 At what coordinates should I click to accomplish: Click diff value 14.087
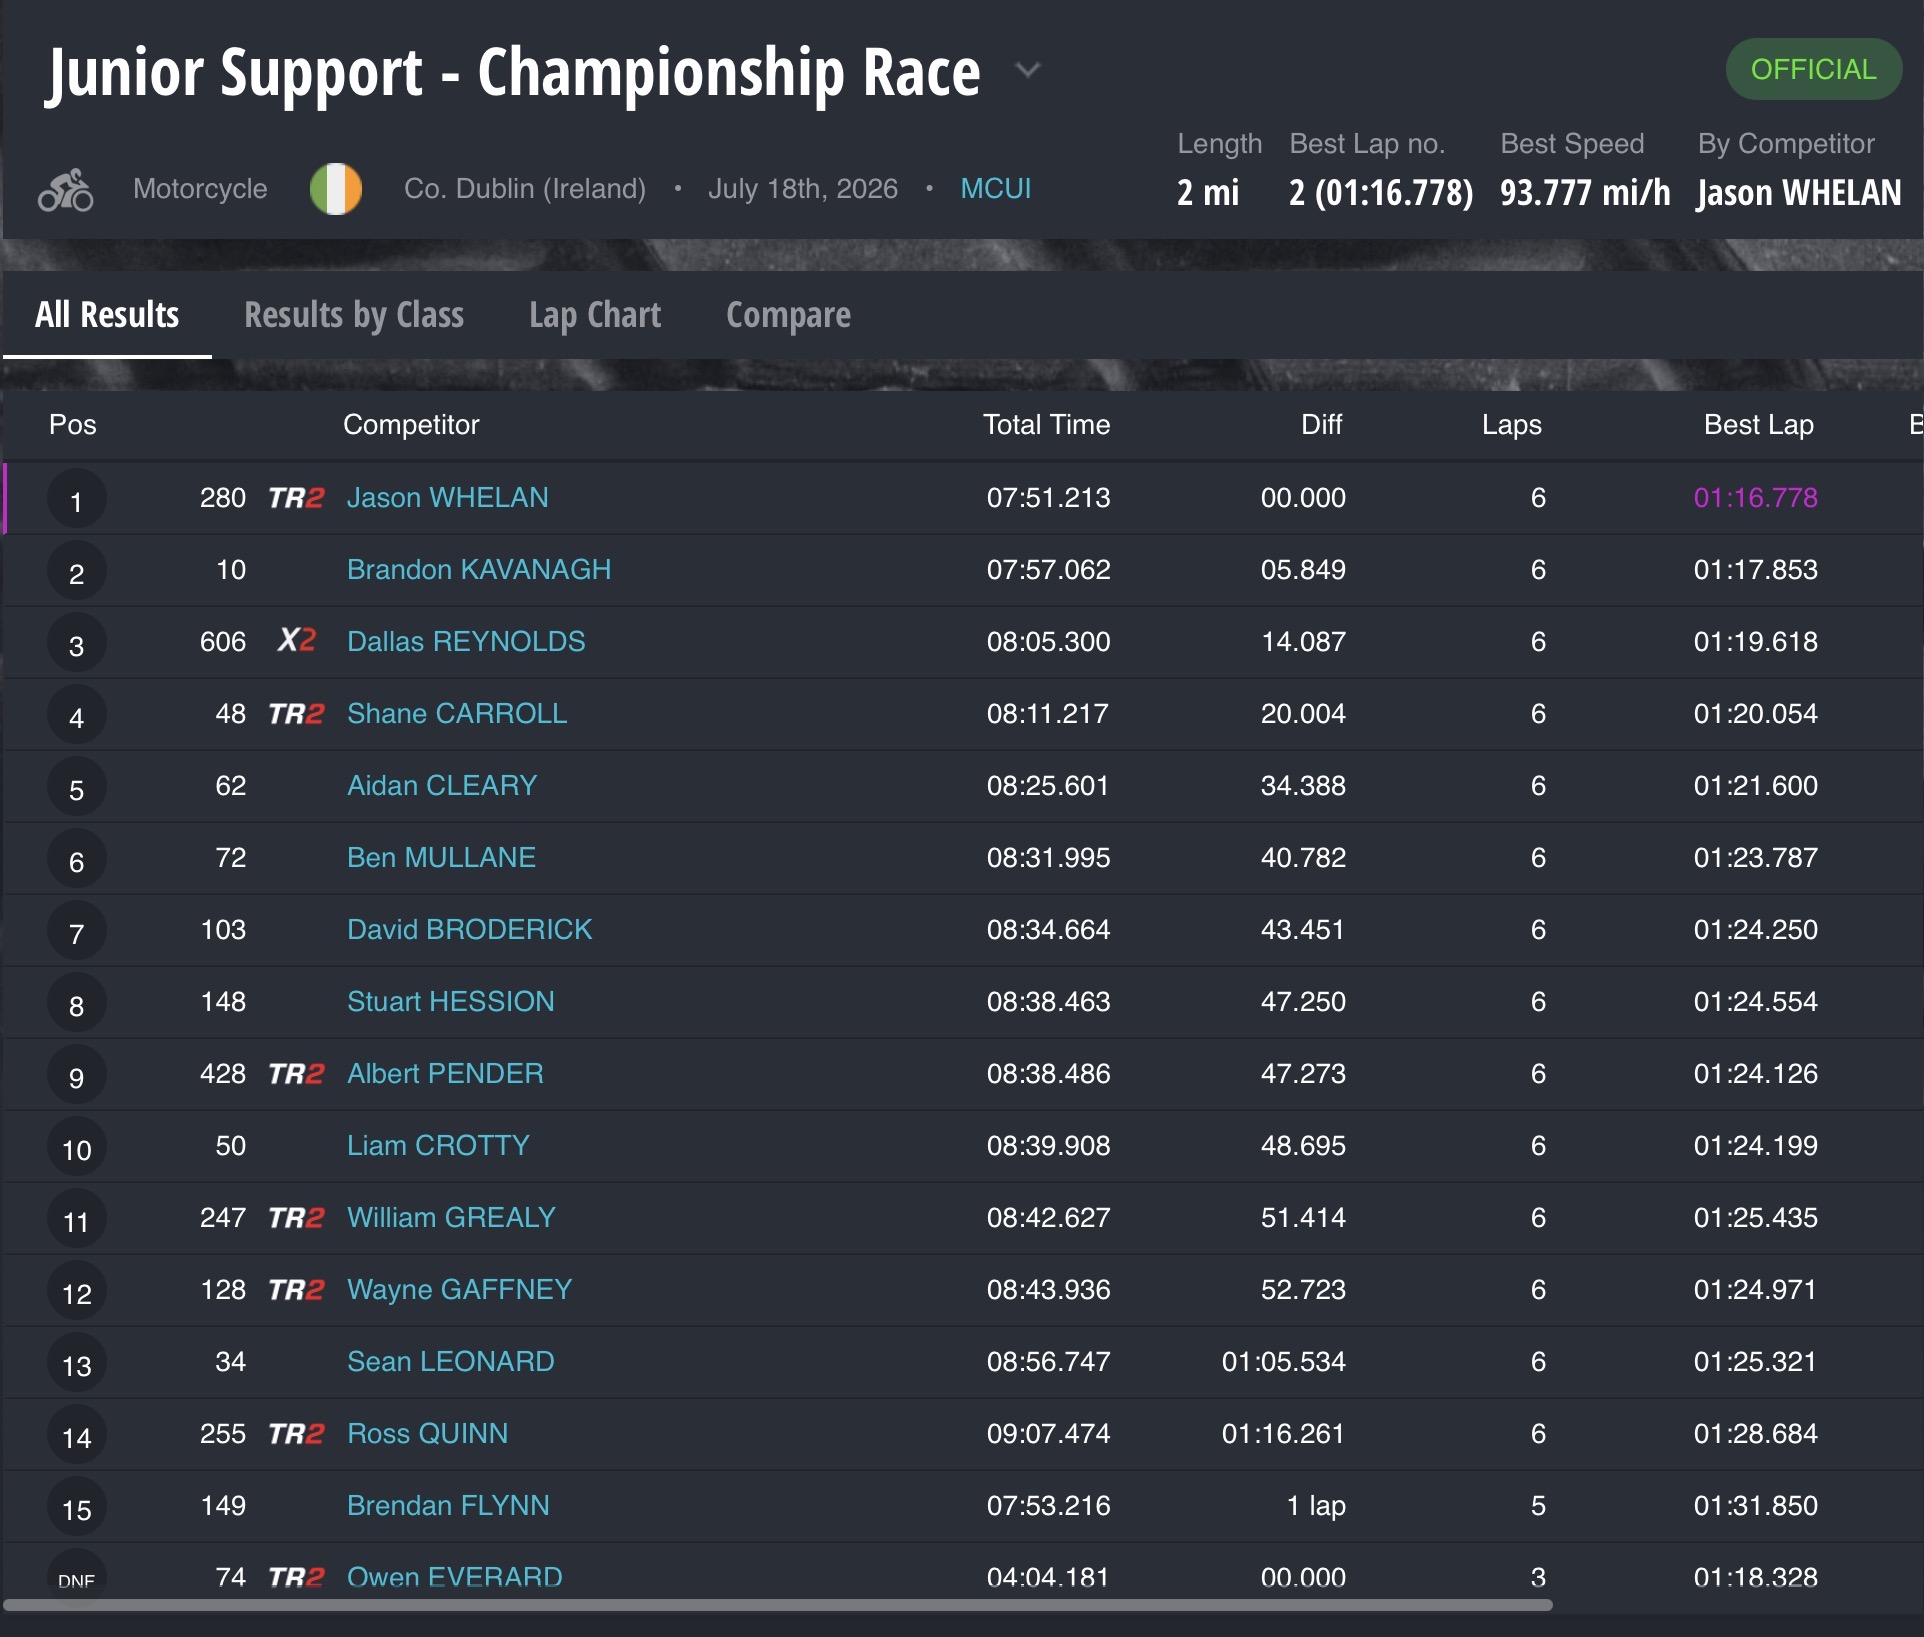(1303, 642)
